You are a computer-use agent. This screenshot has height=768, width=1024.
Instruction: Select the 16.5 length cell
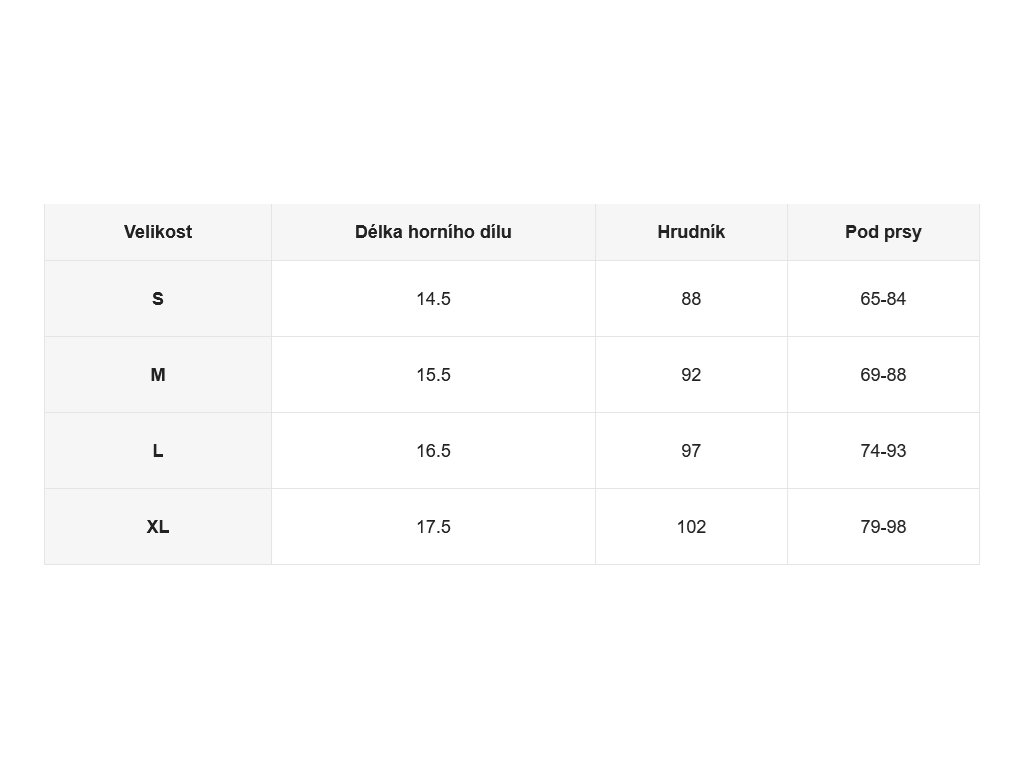pyautogui.click(x=433, y=451)
